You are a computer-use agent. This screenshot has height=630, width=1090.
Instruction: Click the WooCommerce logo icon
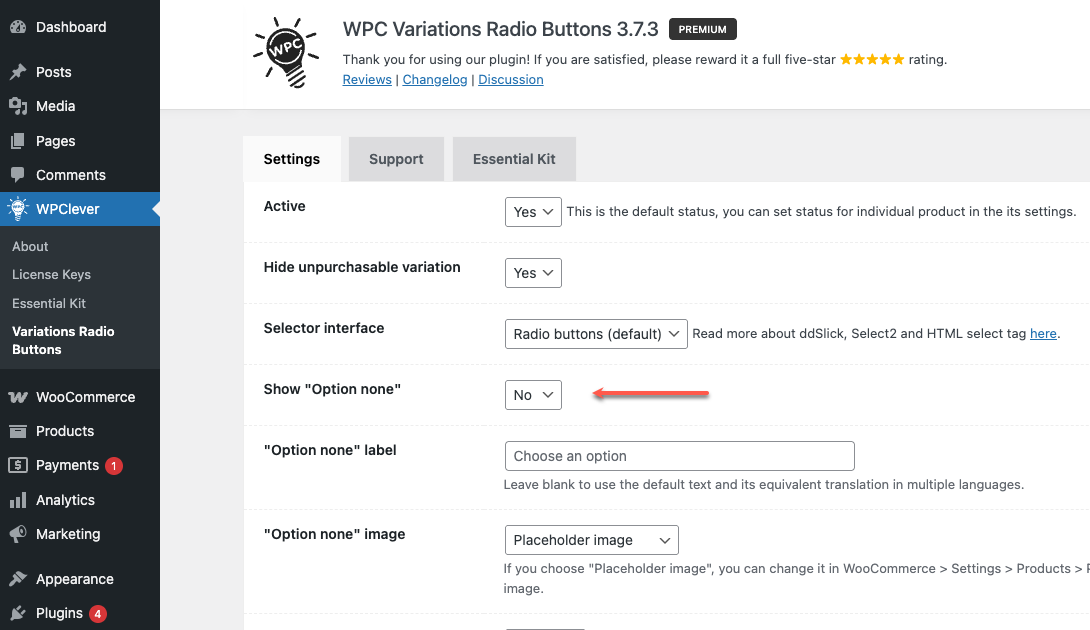[x=18, y=397]
